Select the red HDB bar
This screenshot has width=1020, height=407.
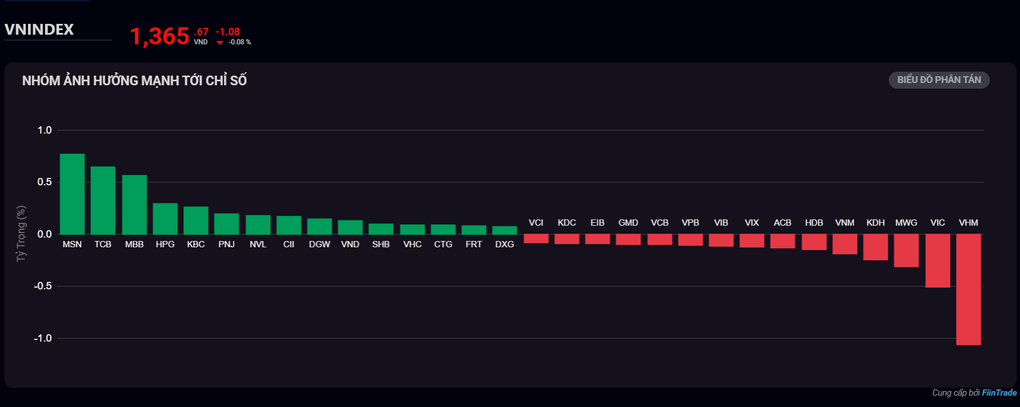tap(814, 242)
